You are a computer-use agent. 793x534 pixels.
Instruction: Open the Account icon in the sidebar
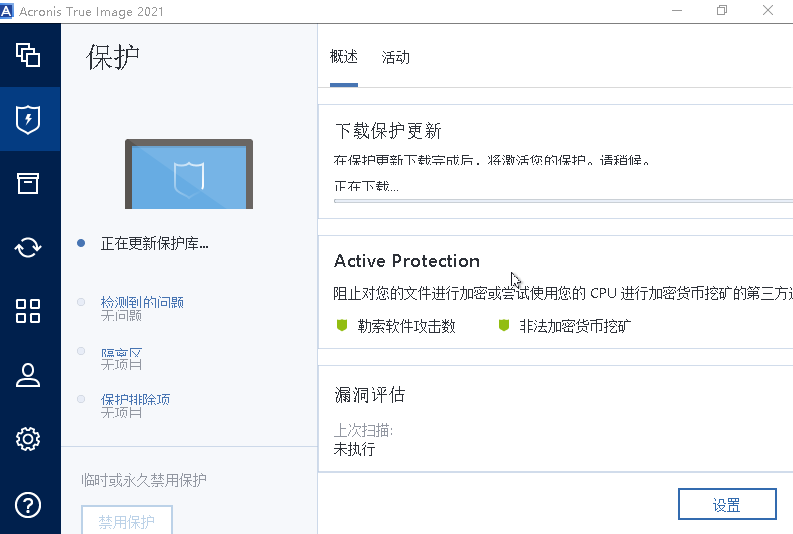tap(28, 375)
